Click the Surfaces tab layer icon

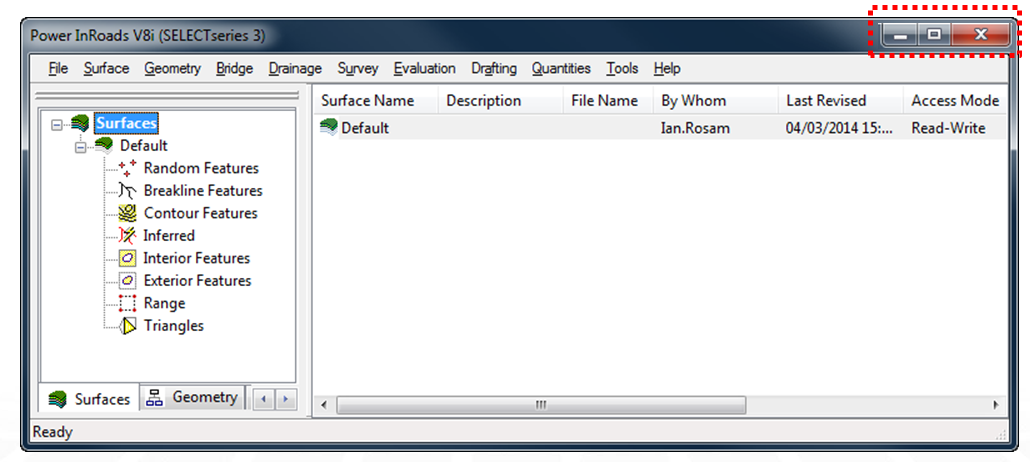point(58,399)
